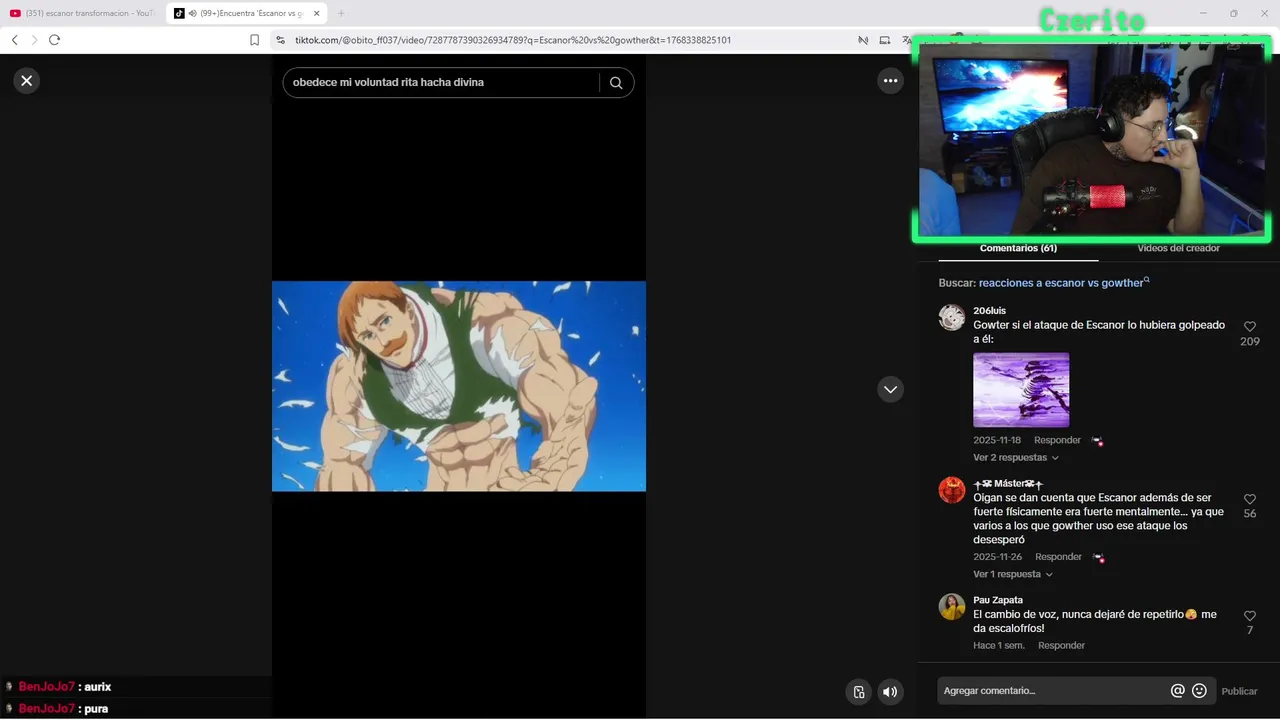This screenshot has height=720, width=1280.
Task: Like Pau Zapata's comment
Action: tap(1249, 616)
